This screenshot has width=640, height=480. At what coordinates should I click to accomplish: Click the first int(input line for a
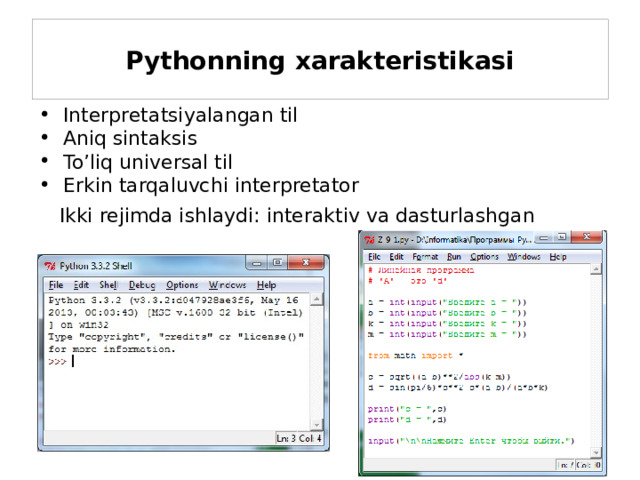click(x=447, y=302)
